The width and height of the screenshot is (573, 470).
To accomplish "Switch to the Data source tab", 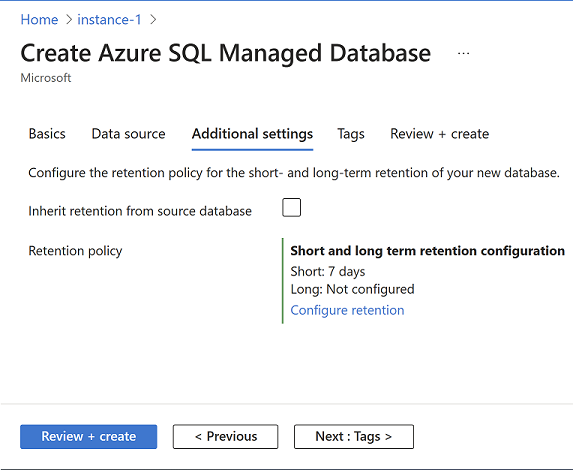I will 128,134.
